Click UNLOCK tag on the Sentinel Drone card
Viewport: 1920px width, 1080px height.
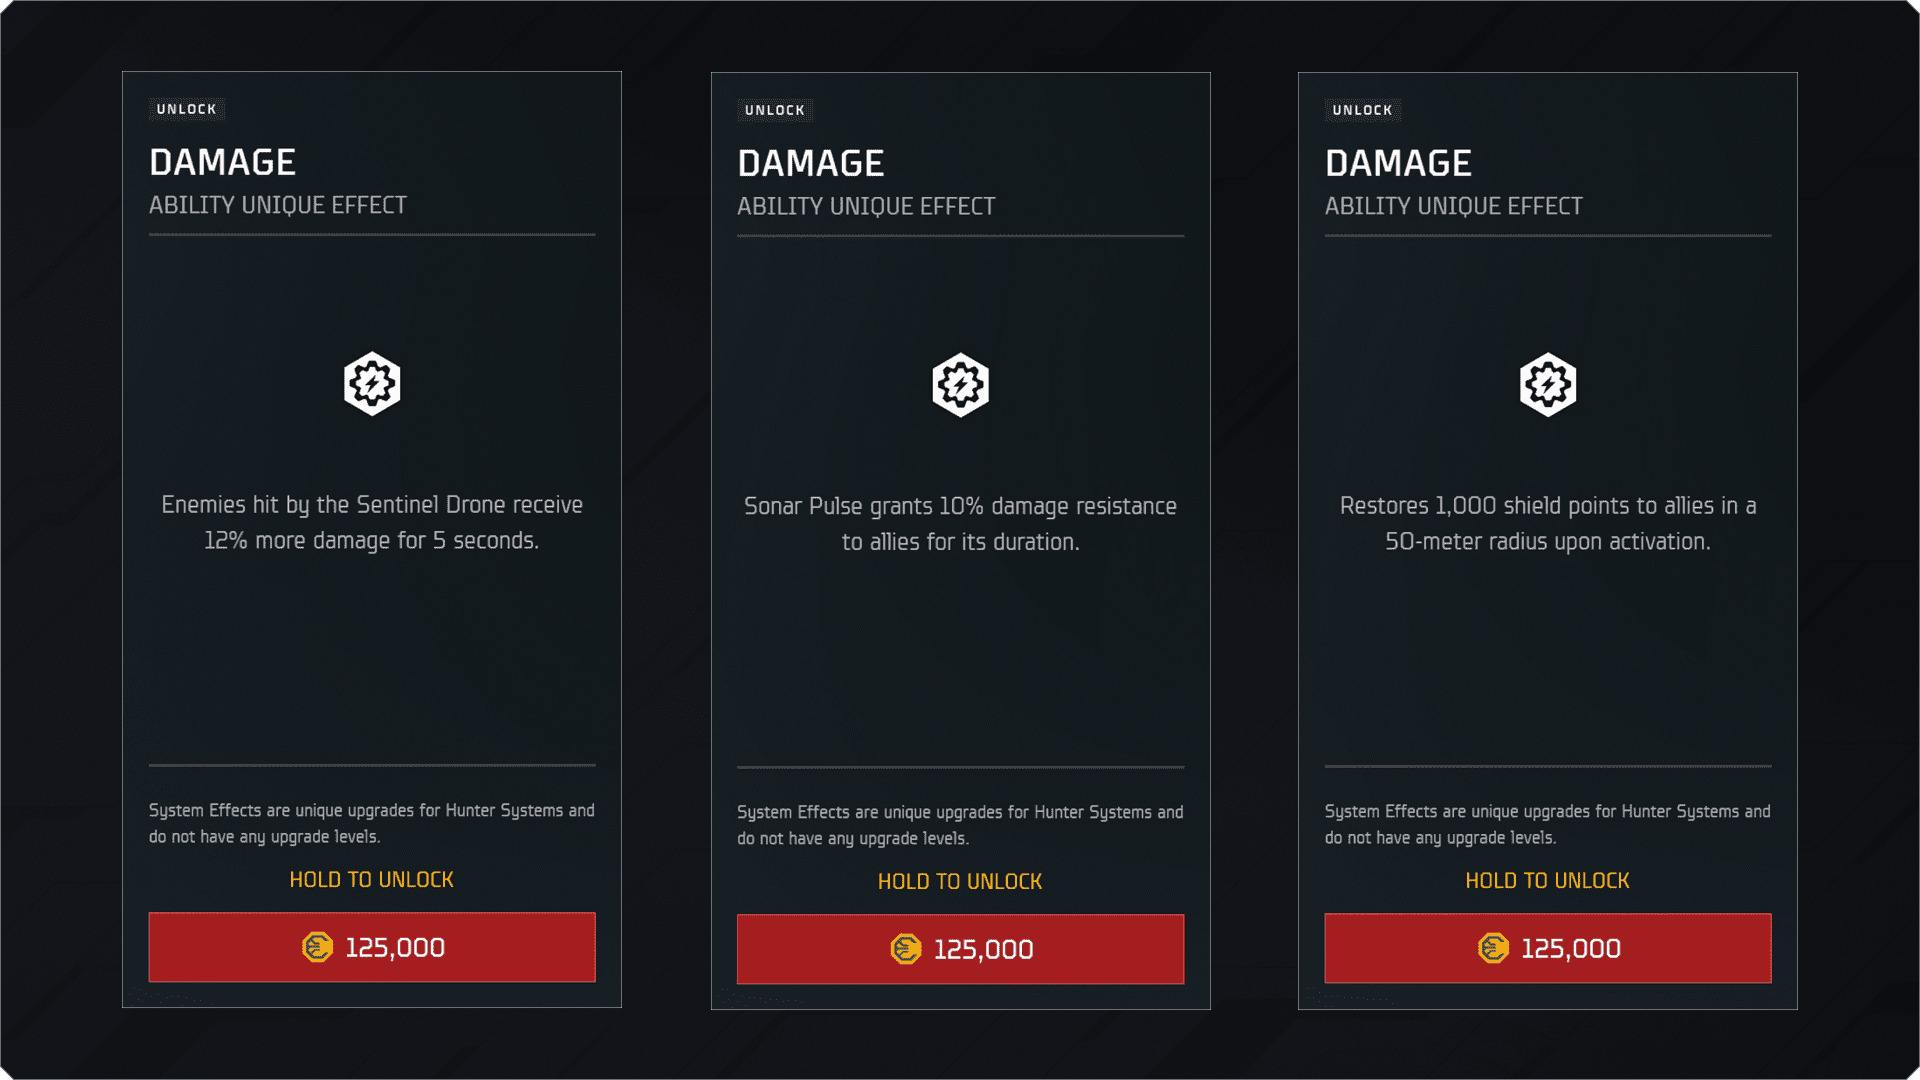[187, 109]
